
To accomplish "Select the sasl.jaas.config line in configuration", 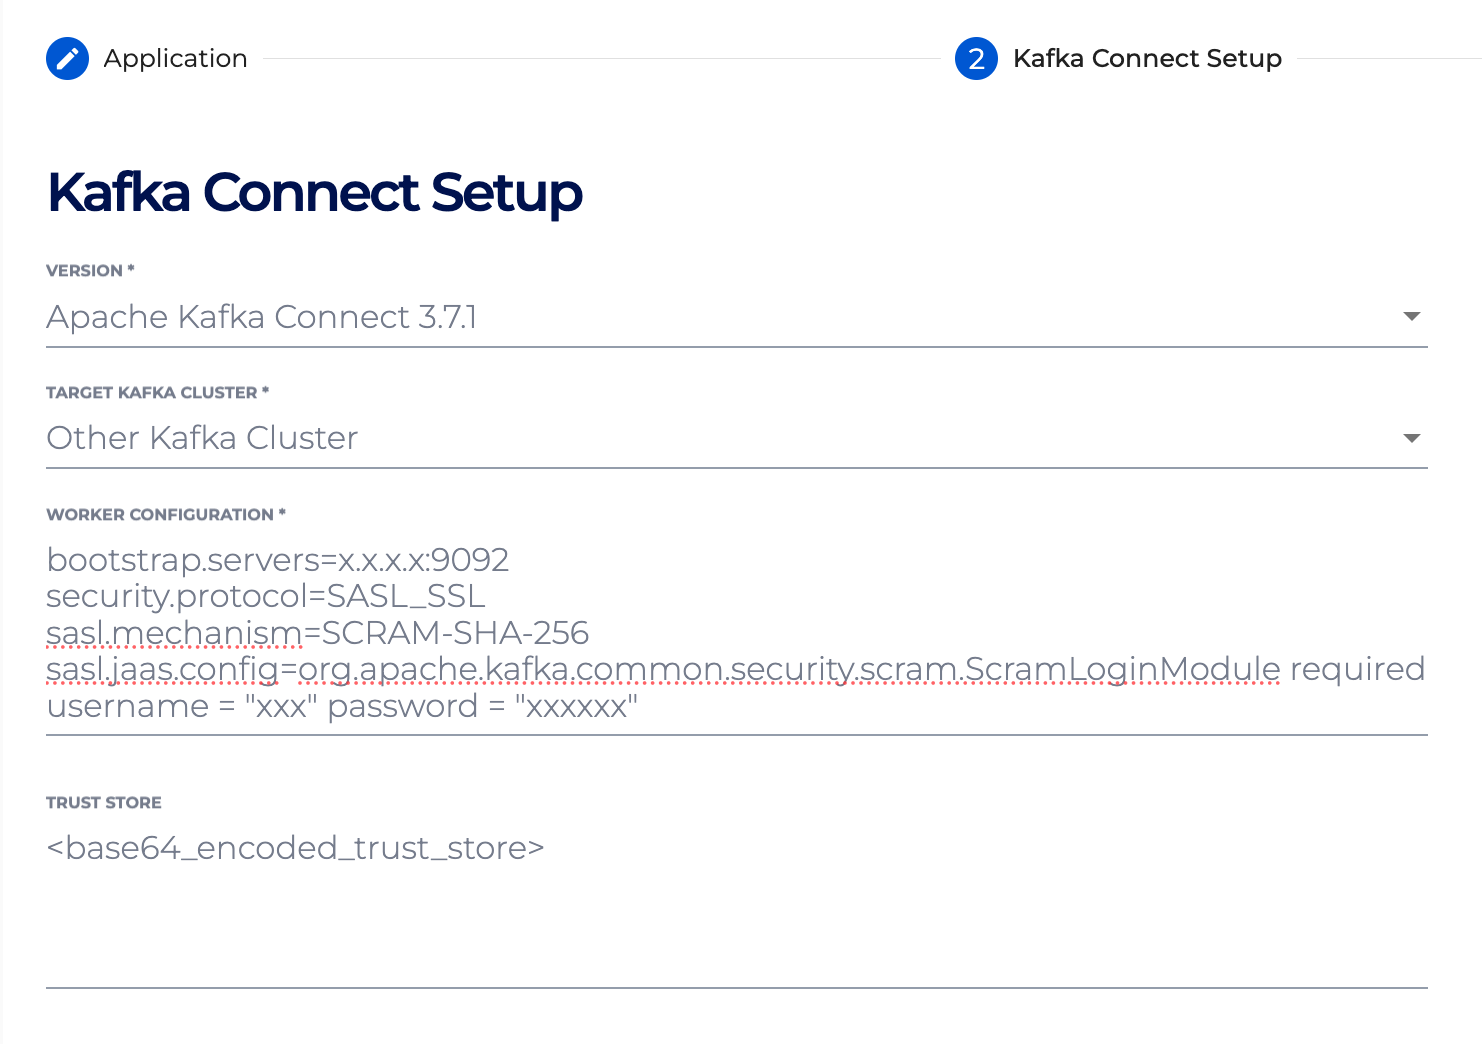I will (735, 668).
